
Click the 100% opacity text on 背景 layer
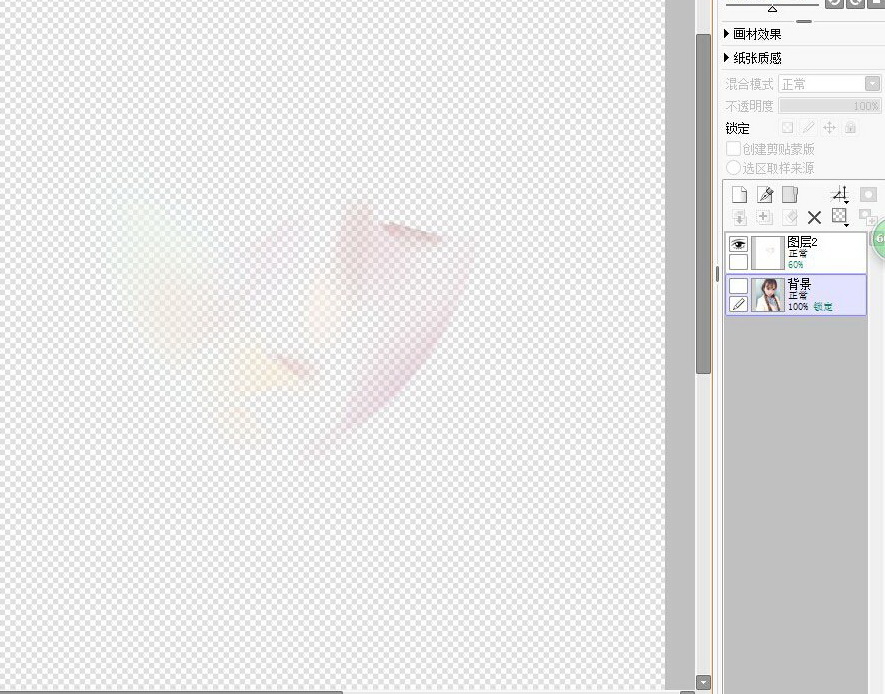click(798, 306)
